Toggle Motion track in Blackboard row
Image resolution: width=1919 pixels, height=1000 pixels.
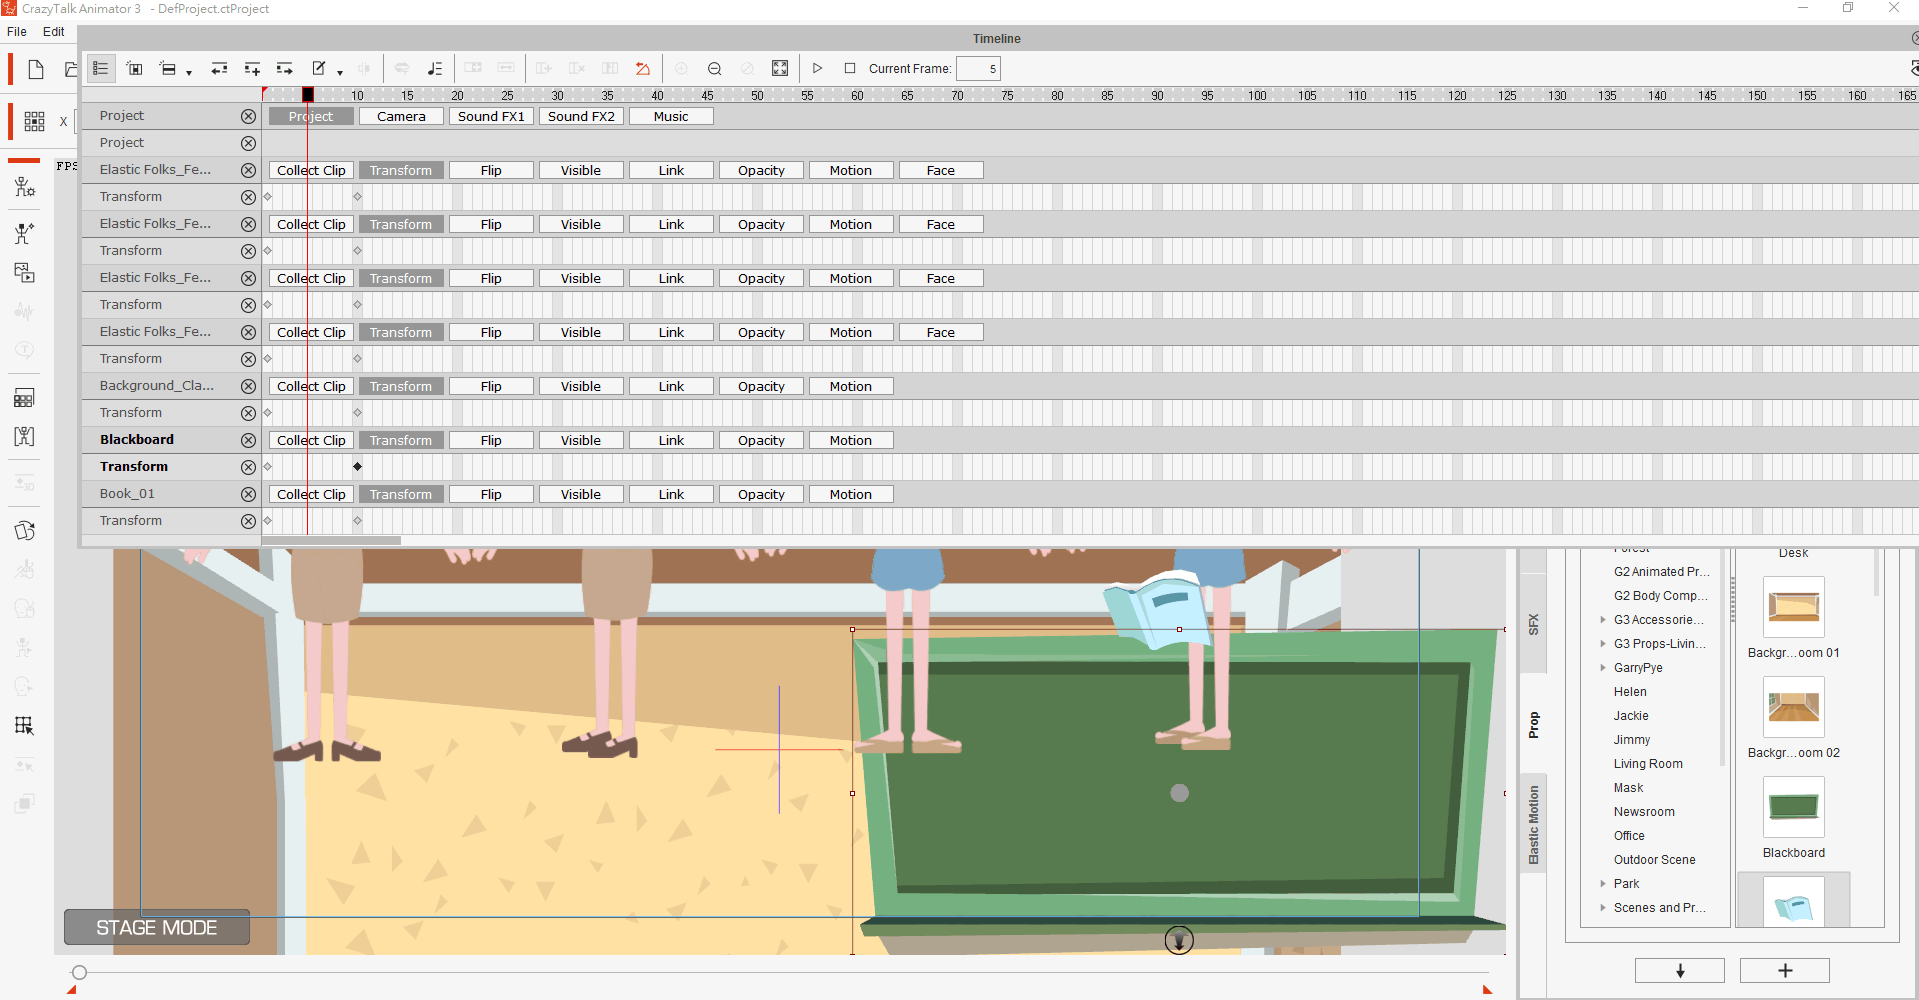point(851,440)
